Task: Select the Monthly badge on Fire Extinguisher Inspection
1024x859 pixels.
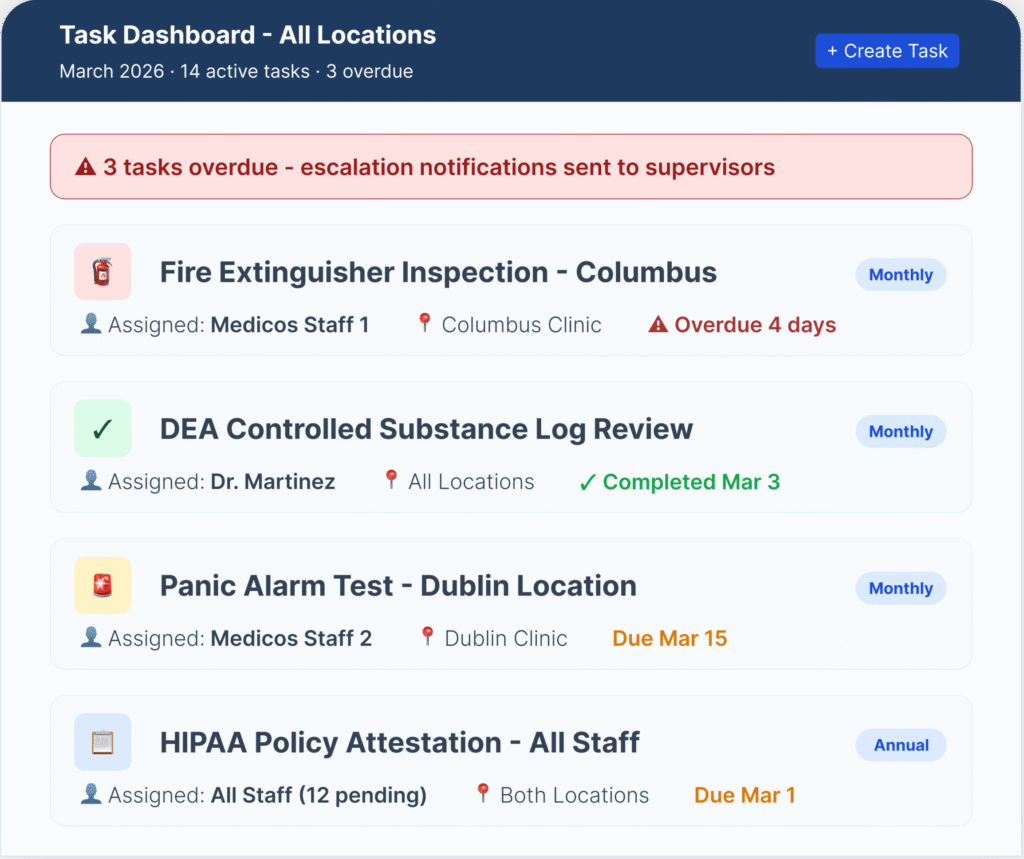Action: click(x=900, y=275)
